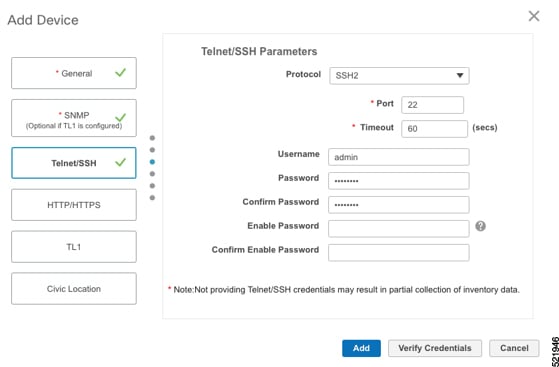Open the General section tab
The image size is (559, 367).
tap(74, 73)
